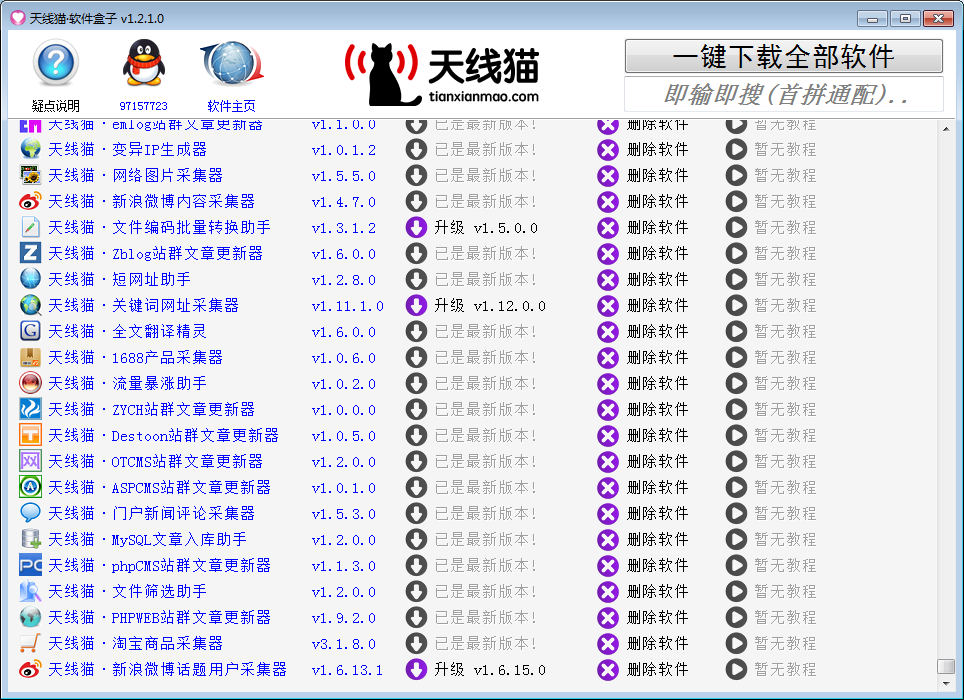Click 暂无教程 for 新浪微博话题用户采集器

pyautogui.click(x=785, y=669)
